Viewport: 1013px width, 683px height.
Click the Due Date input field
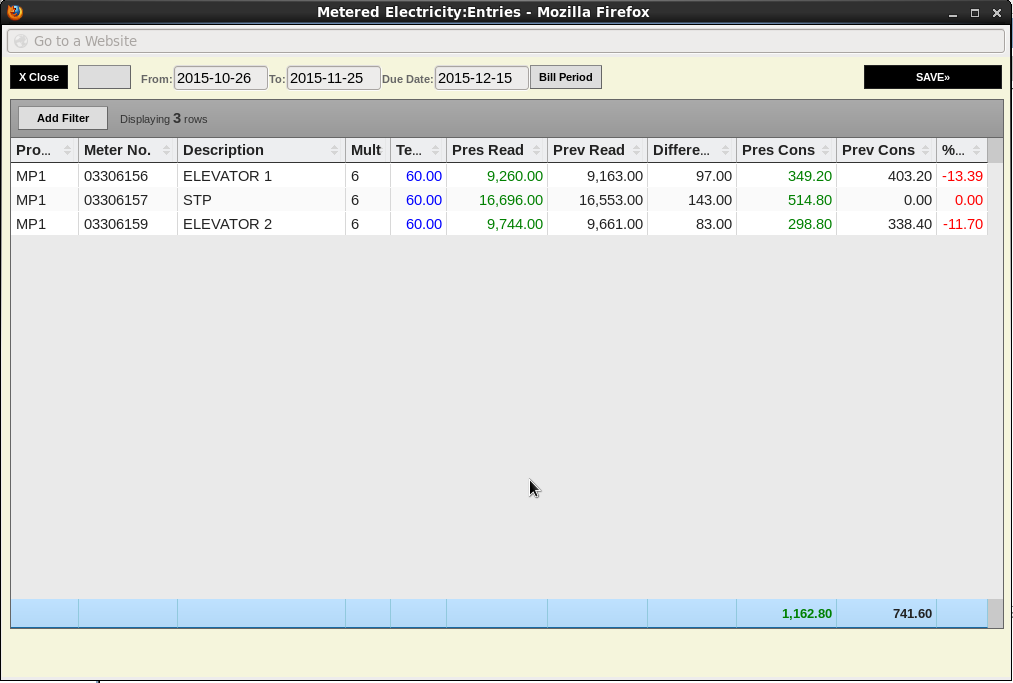click(x=481, y=78)
